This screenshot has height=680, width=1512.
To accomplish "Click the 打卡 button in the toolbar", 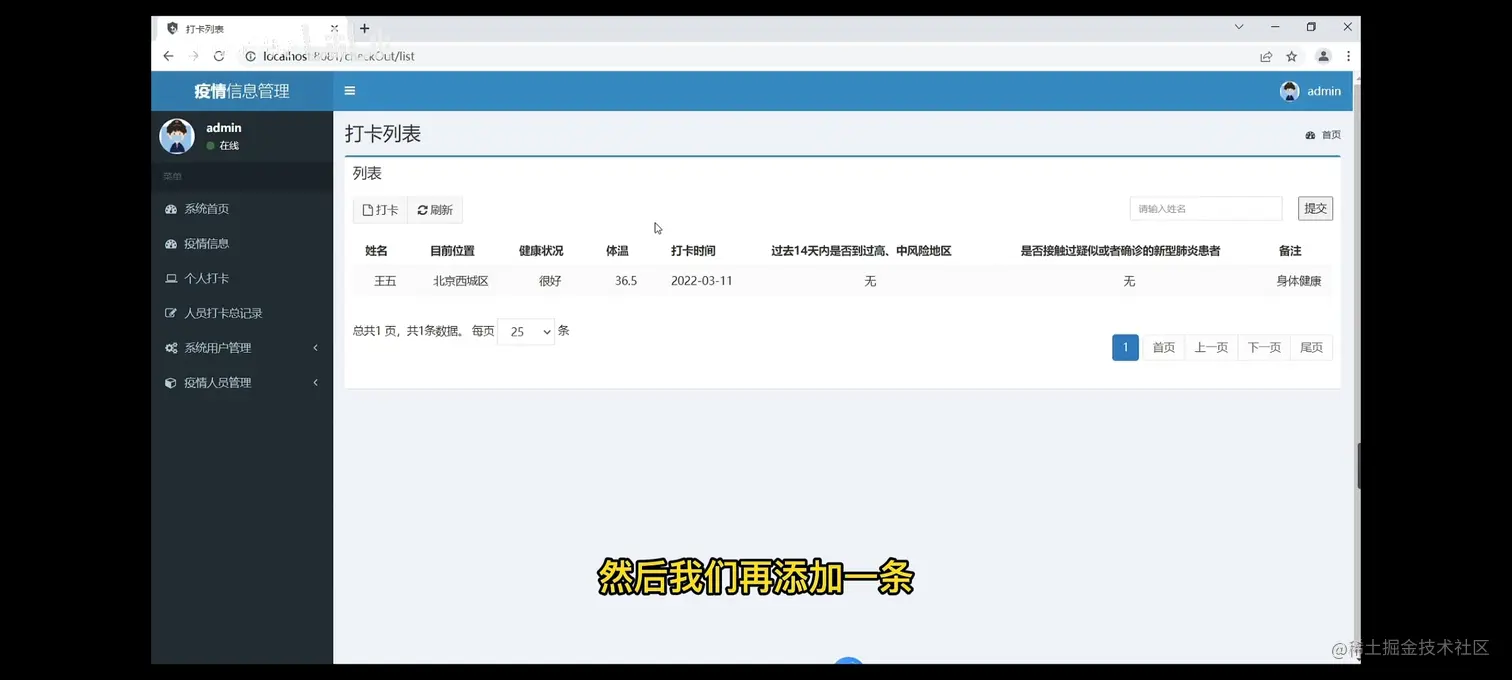I will coord(380,210).
